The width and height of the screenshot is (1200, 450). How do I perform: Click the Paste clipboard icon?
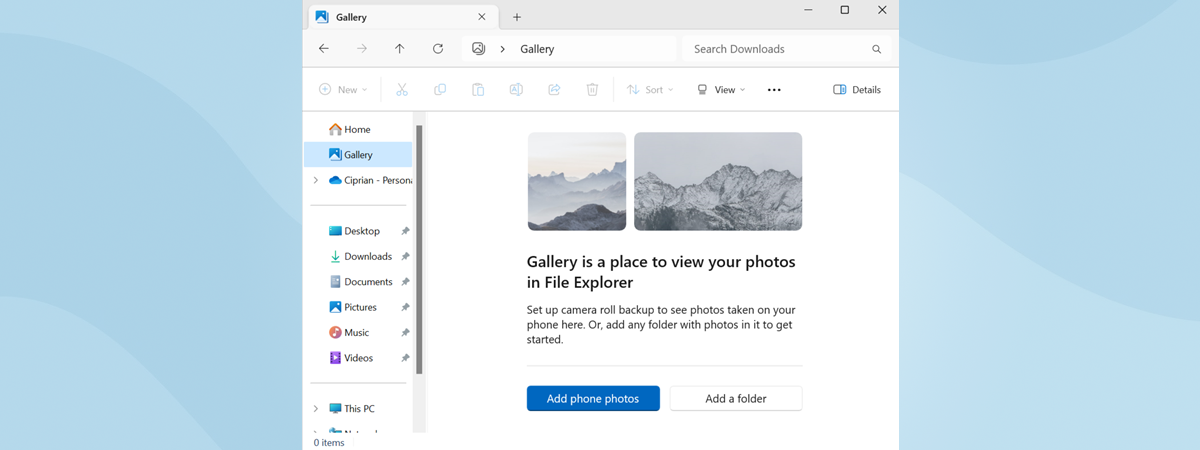point(478,90)
